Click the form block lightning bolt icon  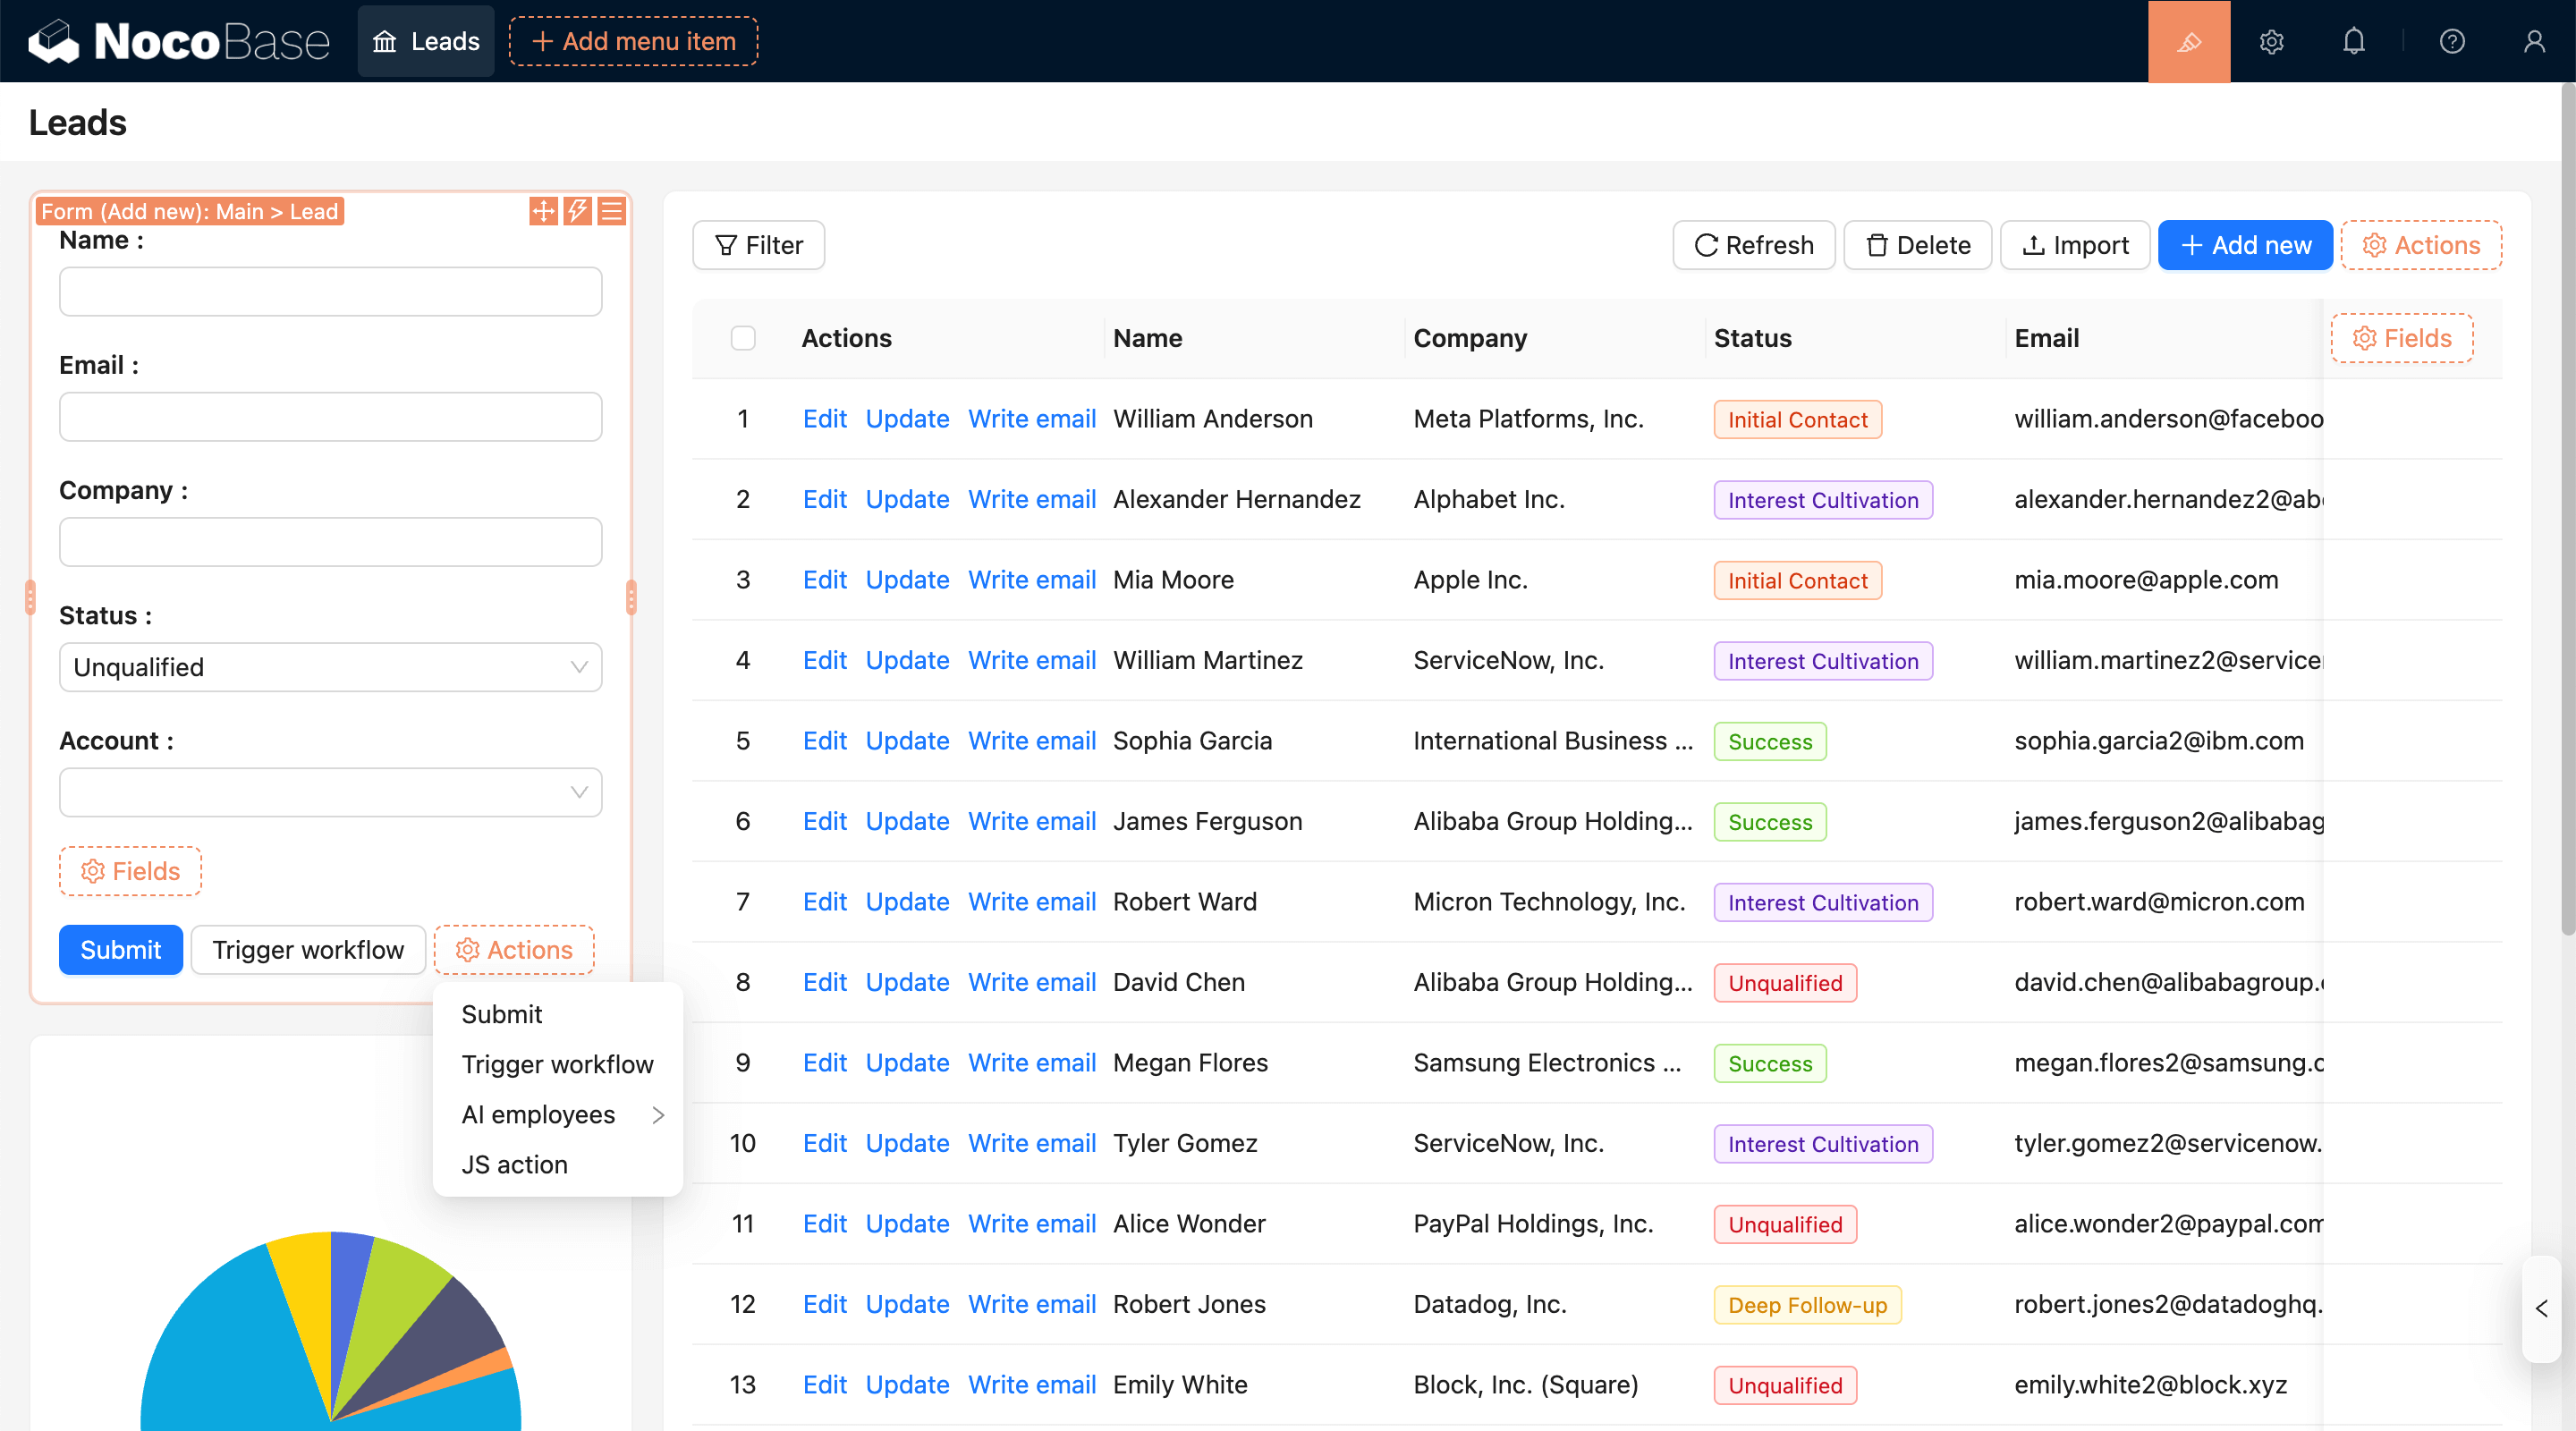point(577,211)
